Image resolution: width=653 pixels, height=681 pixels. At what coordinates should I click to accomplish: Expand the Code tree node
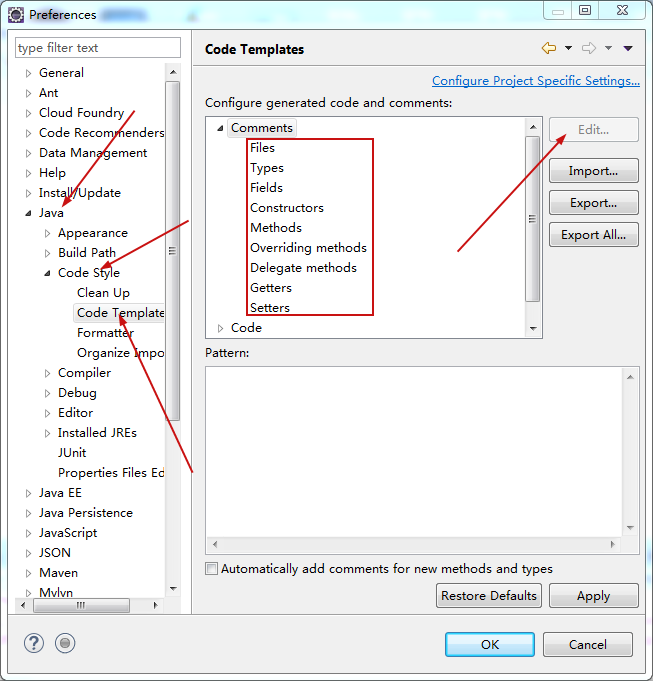click(221, 328)
